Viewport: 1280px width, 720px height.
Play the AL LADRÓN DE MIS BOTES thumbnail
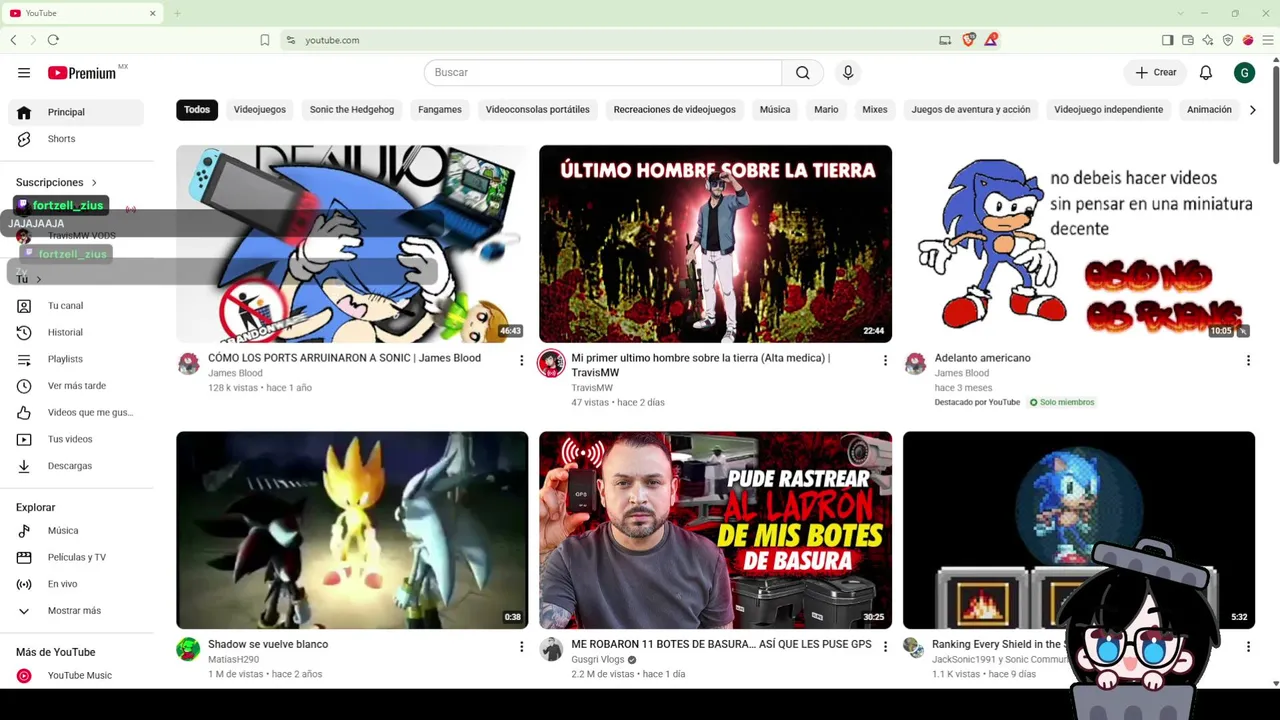[715, 530]
